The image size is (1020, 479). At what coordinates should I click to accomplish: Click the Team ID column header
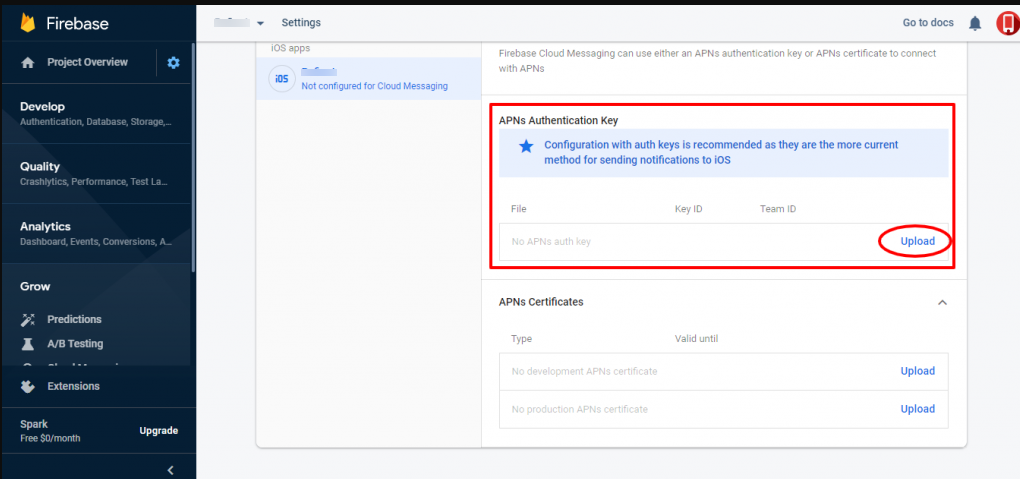click(x=777, y=209)
